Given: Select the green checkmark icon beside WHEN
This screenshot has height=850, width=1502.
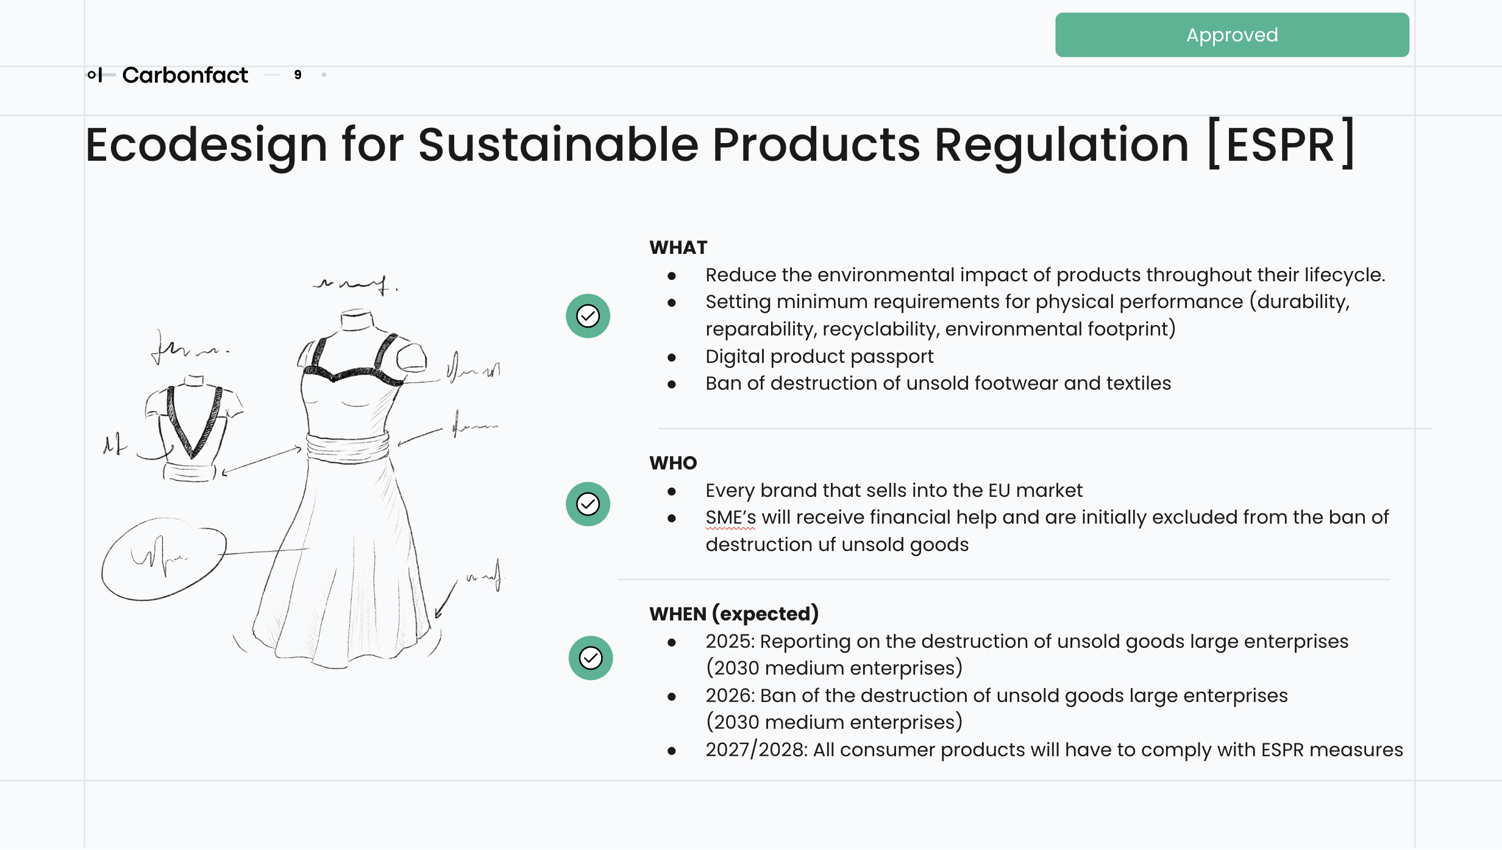Looking at the screenshot, I should click(590, 658).
